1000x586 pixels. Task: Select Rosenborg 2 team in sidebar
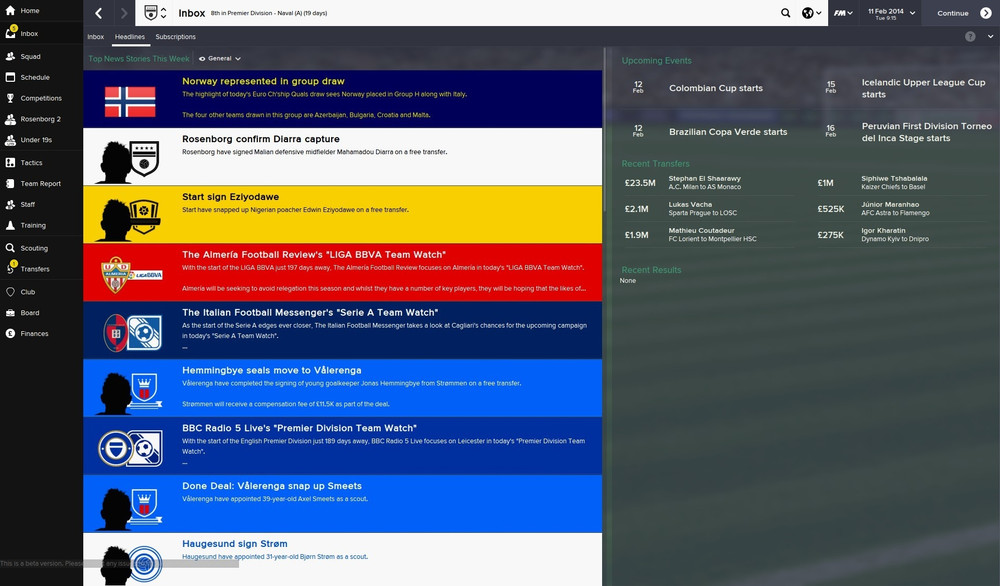pyautogui.click(x=40, y=119)
